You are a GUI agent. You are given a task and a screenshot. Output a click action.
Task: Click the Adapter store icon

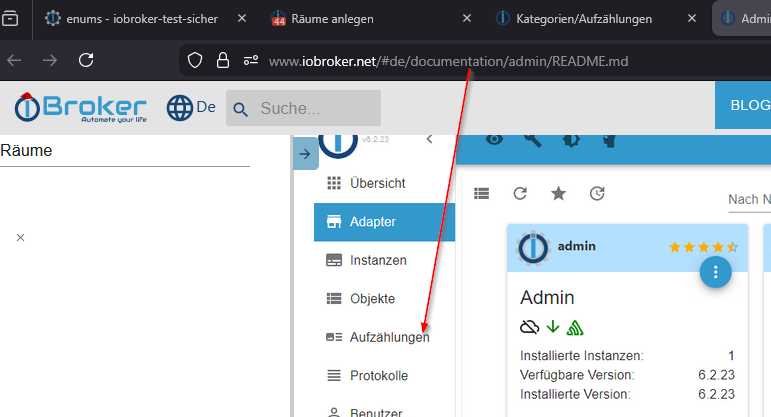pyautogui.click(x=334, y=222)
